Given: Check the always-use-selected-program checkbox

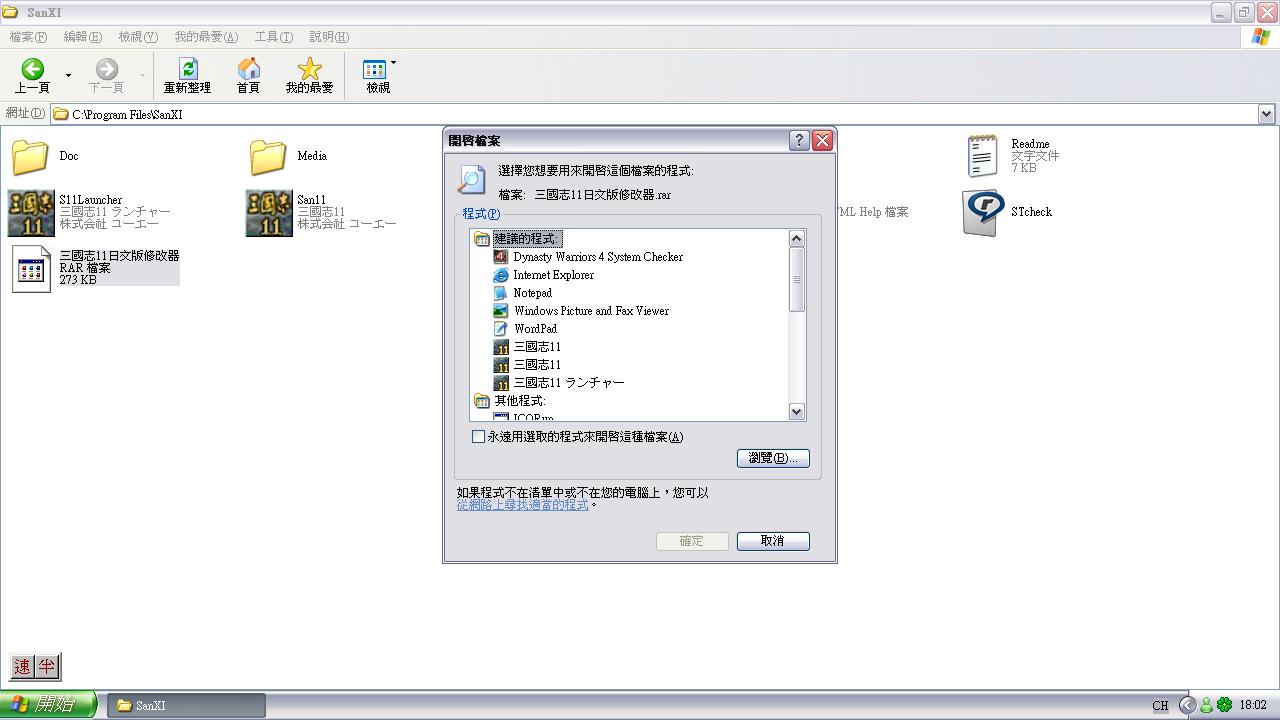Looking at the screenshot, I should (478, 437).
